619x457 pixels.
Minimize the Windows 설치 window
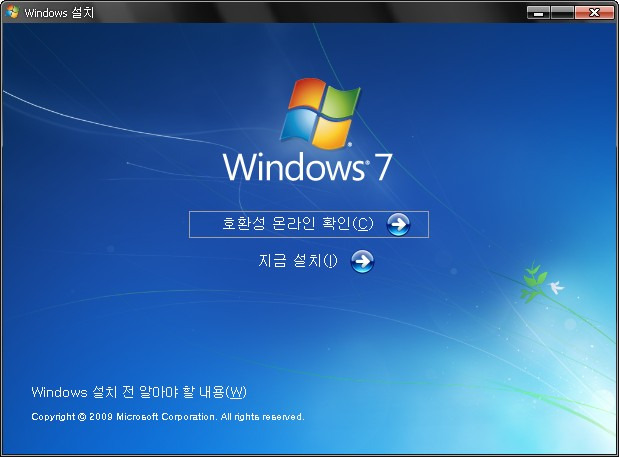[538, 13]
